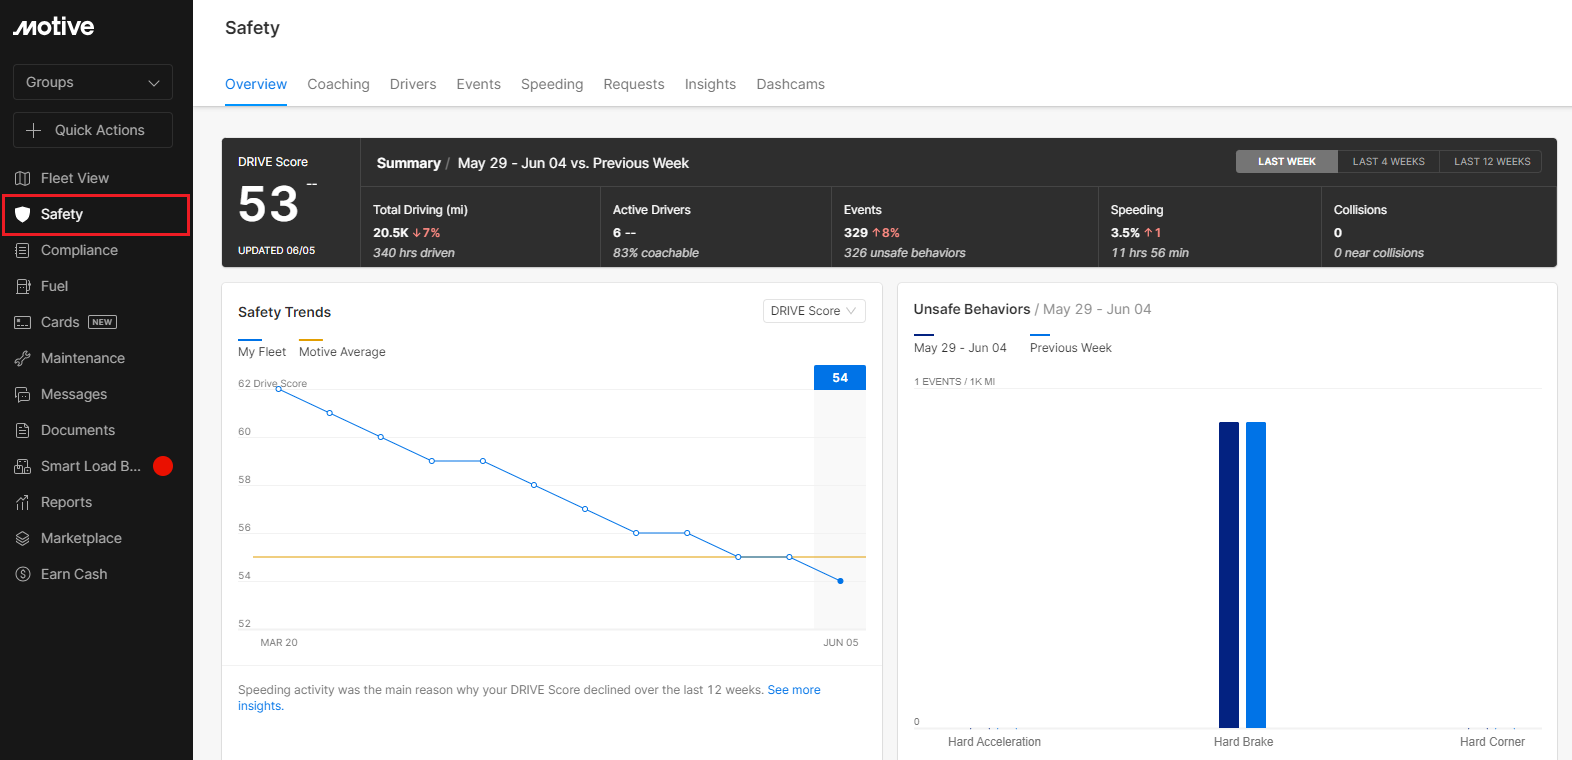Follow the See more insights link

click(x=793, y=690)
